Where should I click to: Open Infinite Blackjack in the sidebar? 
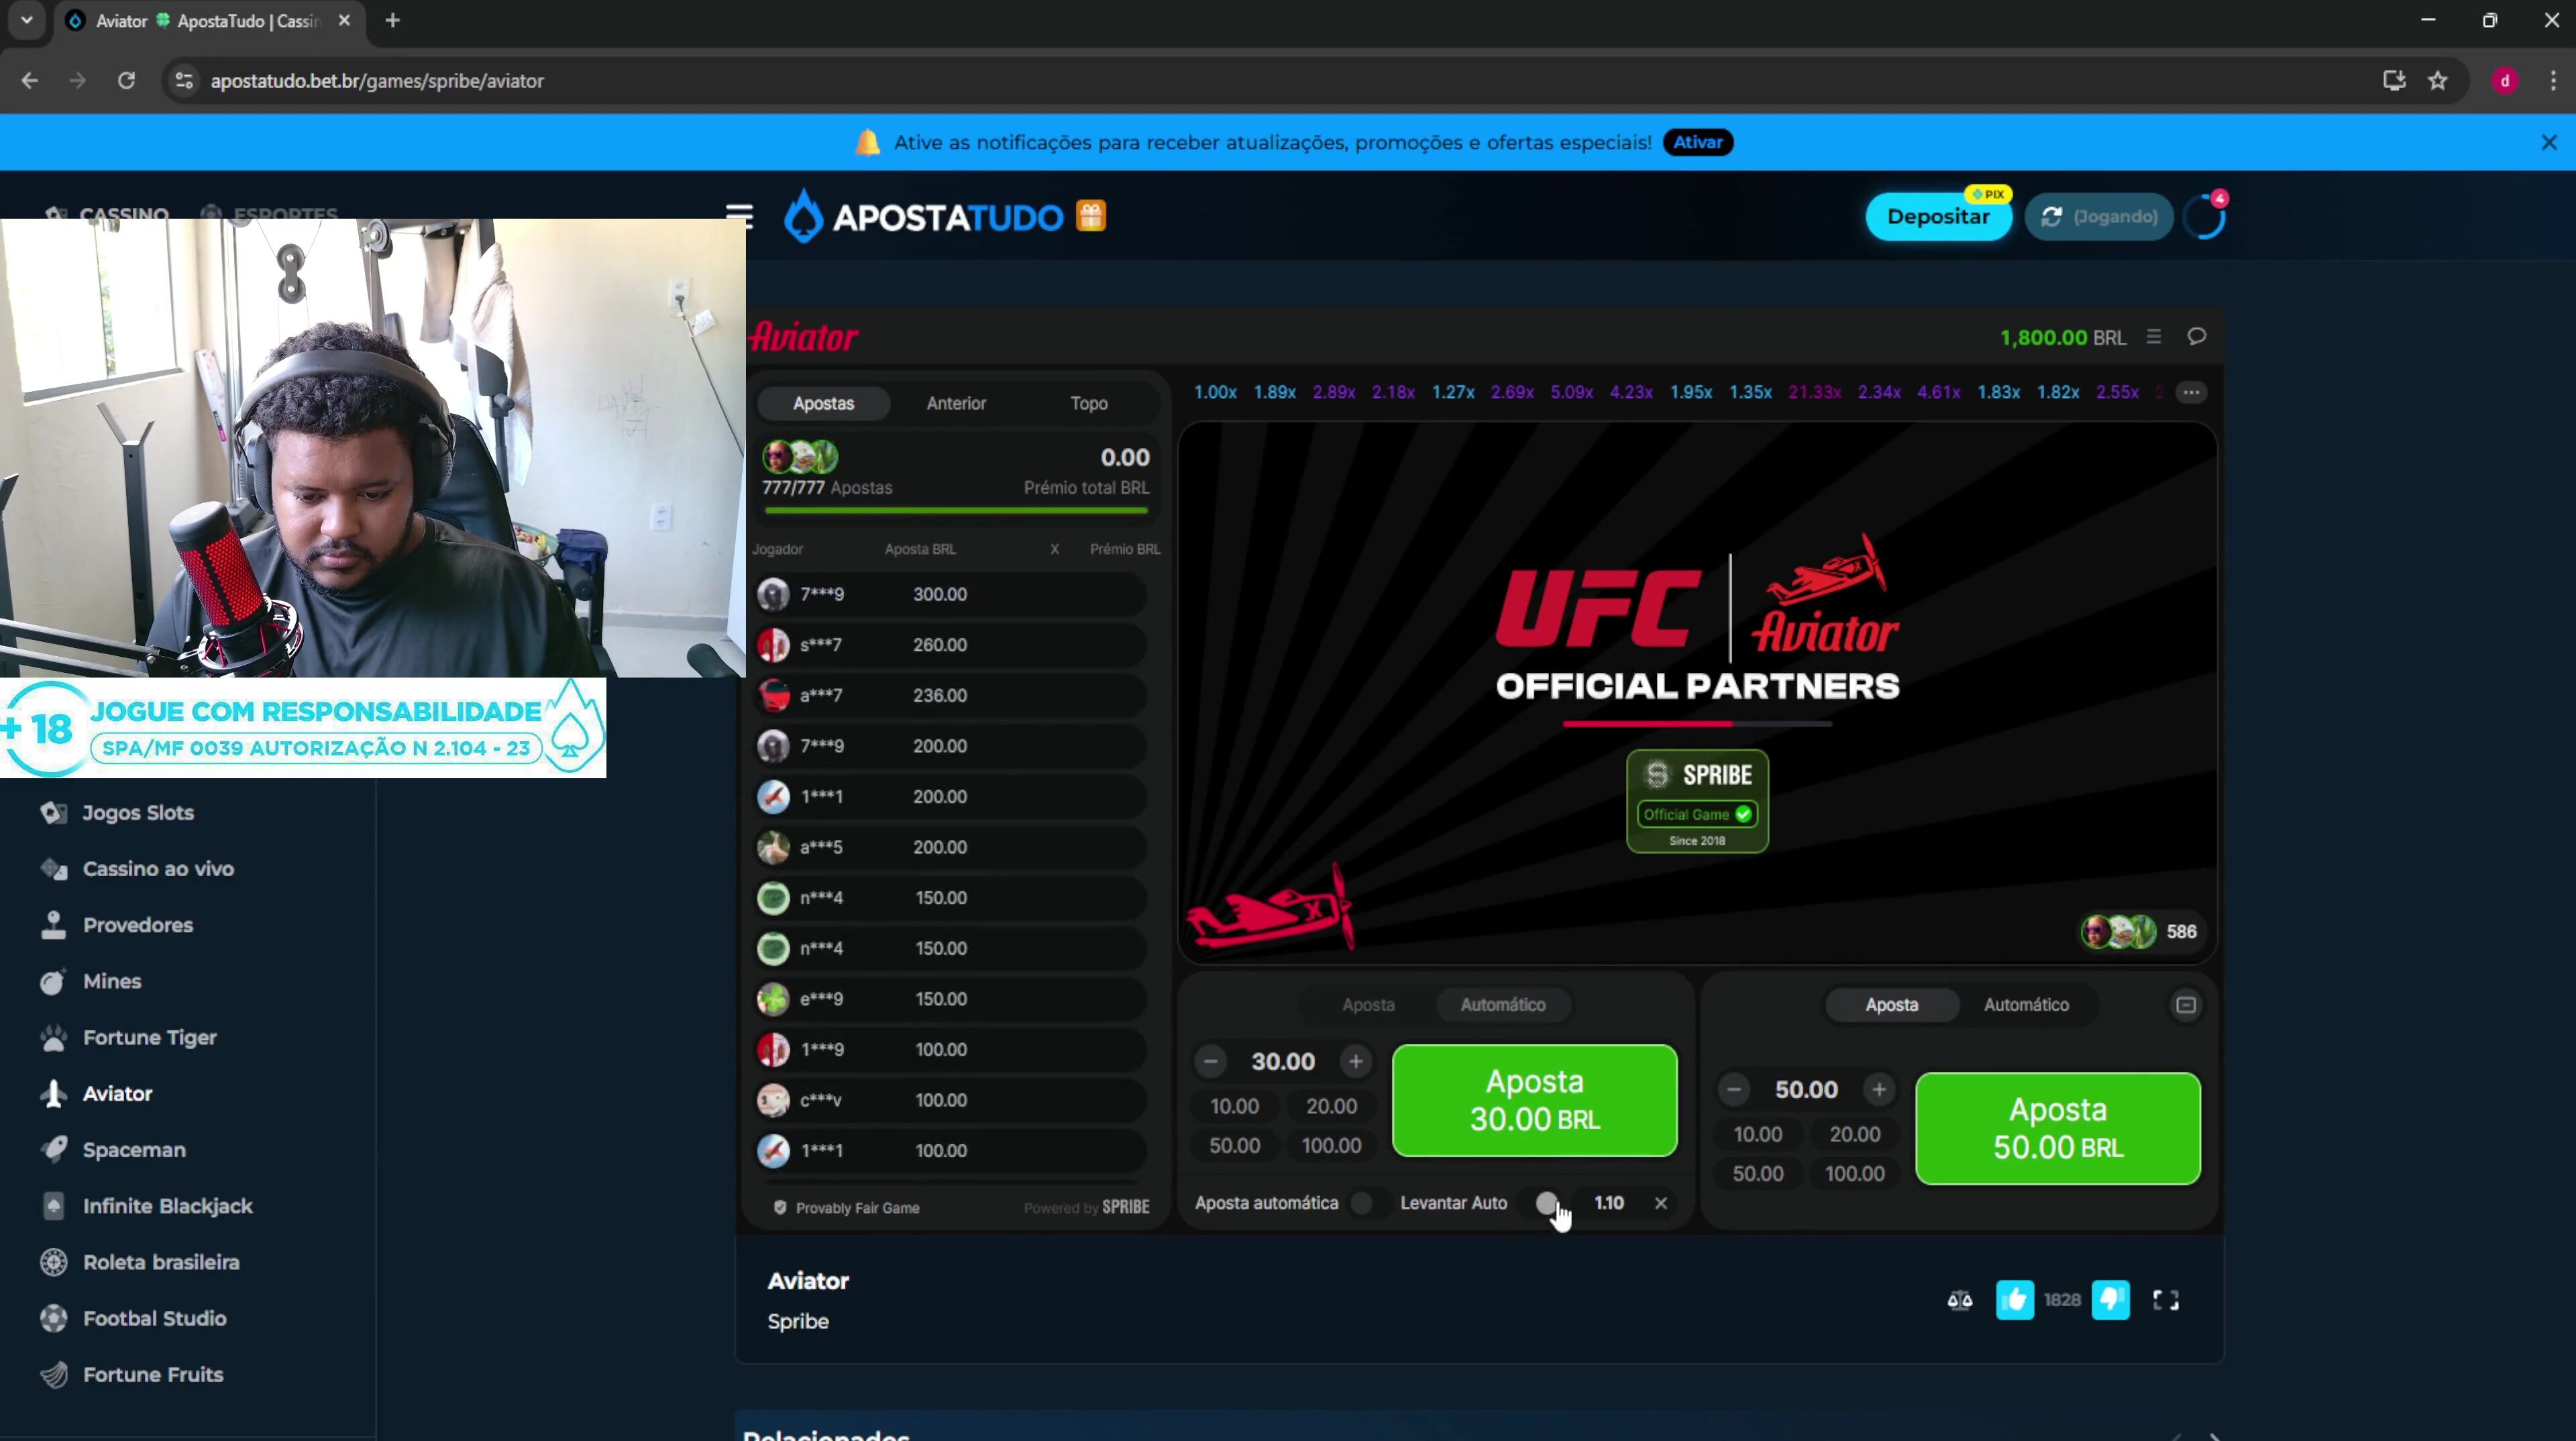coord(146,1205)
